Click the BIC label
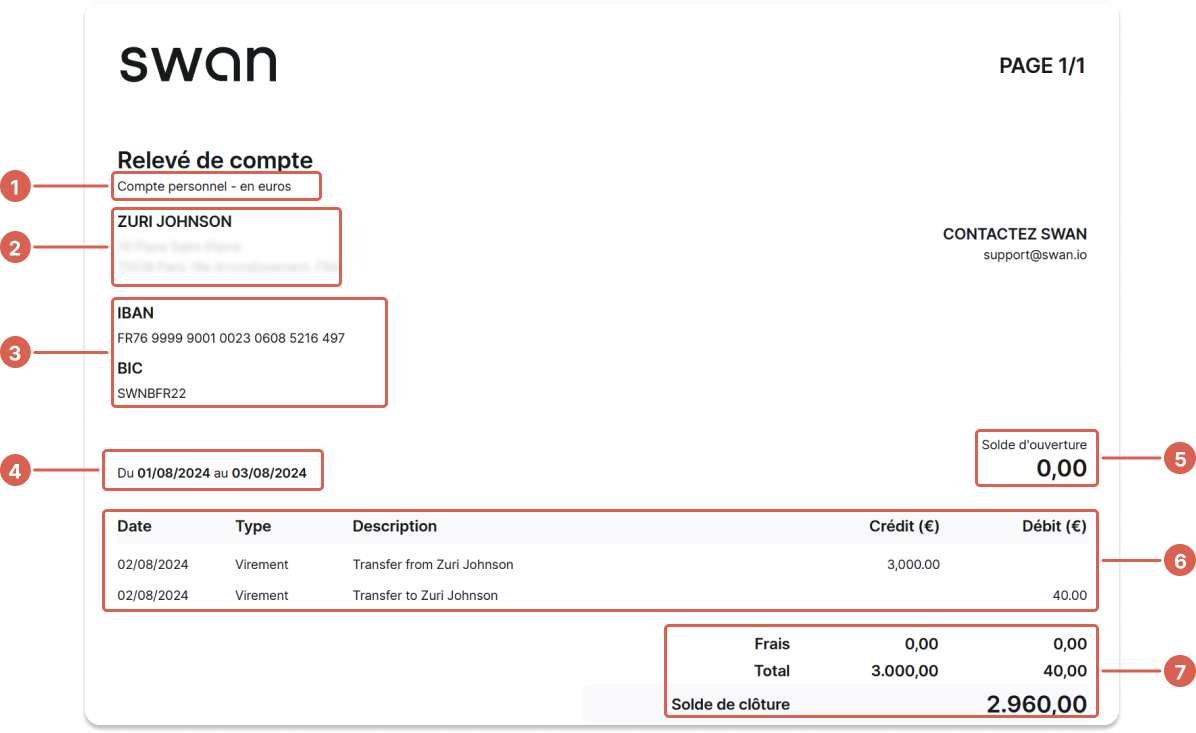1196x733 pixels. coord(130,368)
